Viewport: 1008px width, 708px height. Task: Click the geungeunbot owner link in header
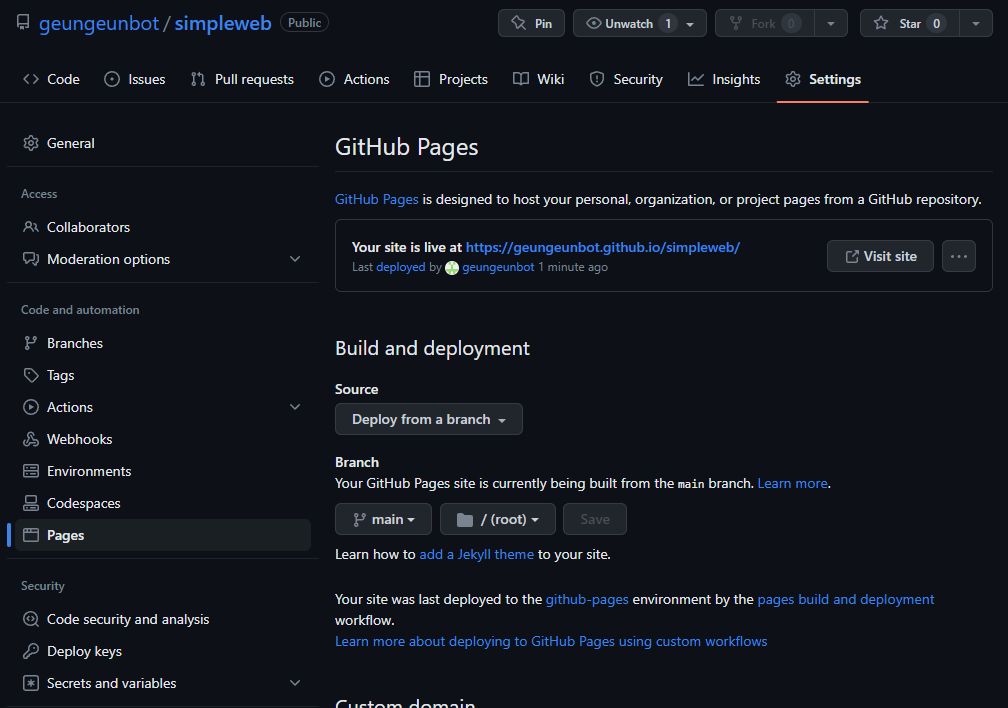point(99,23)
